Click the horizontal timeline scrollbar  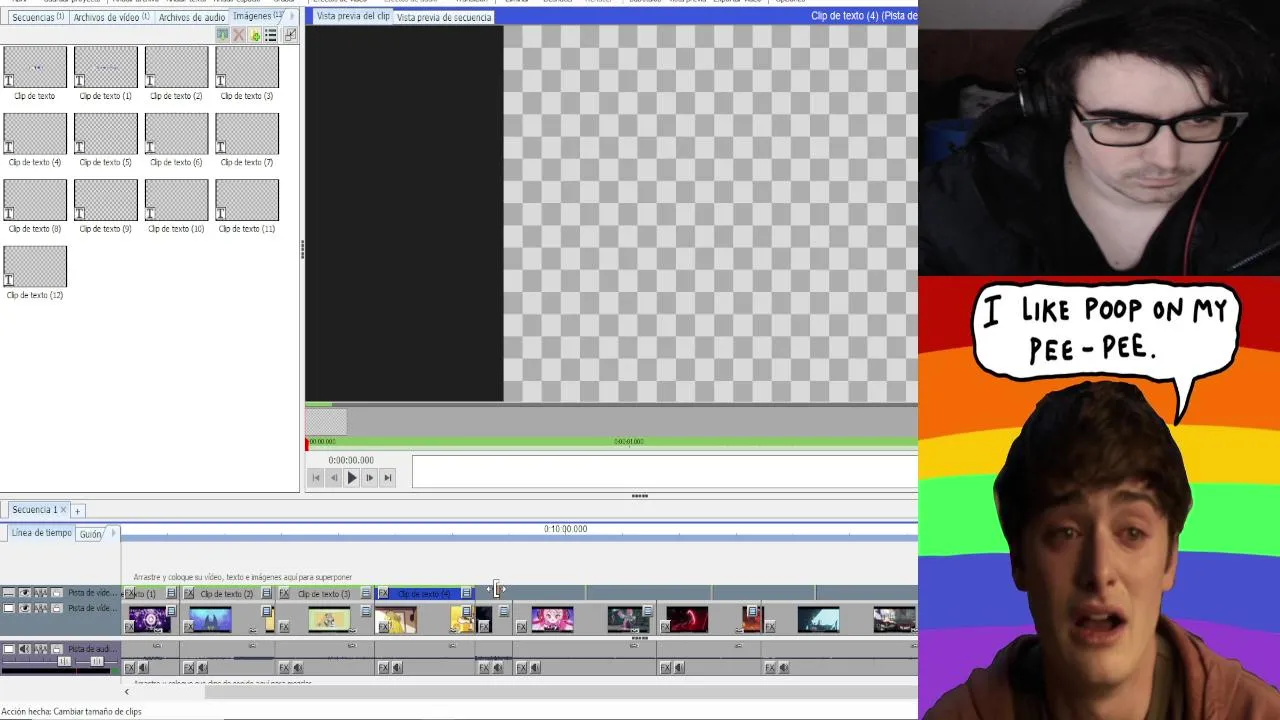560,691
